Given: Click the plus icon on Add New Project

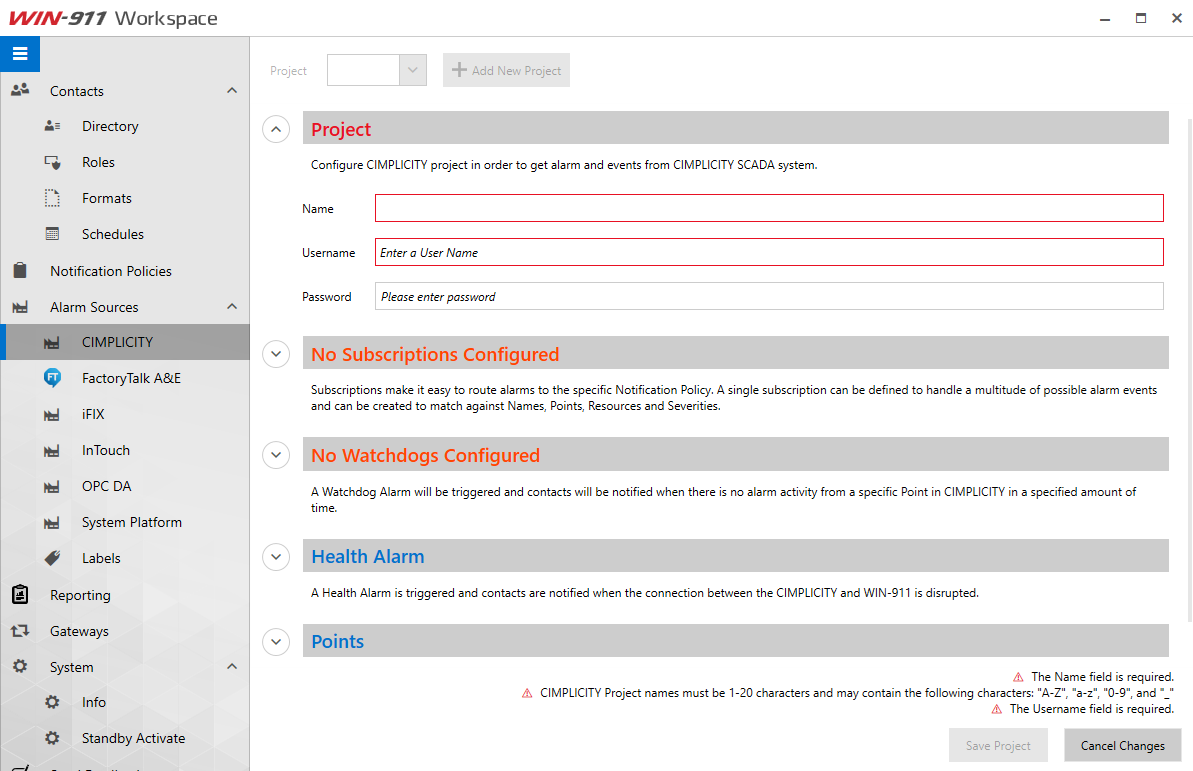Looking at the screenshot, I should pyautogui.click(x=459, y=70).
